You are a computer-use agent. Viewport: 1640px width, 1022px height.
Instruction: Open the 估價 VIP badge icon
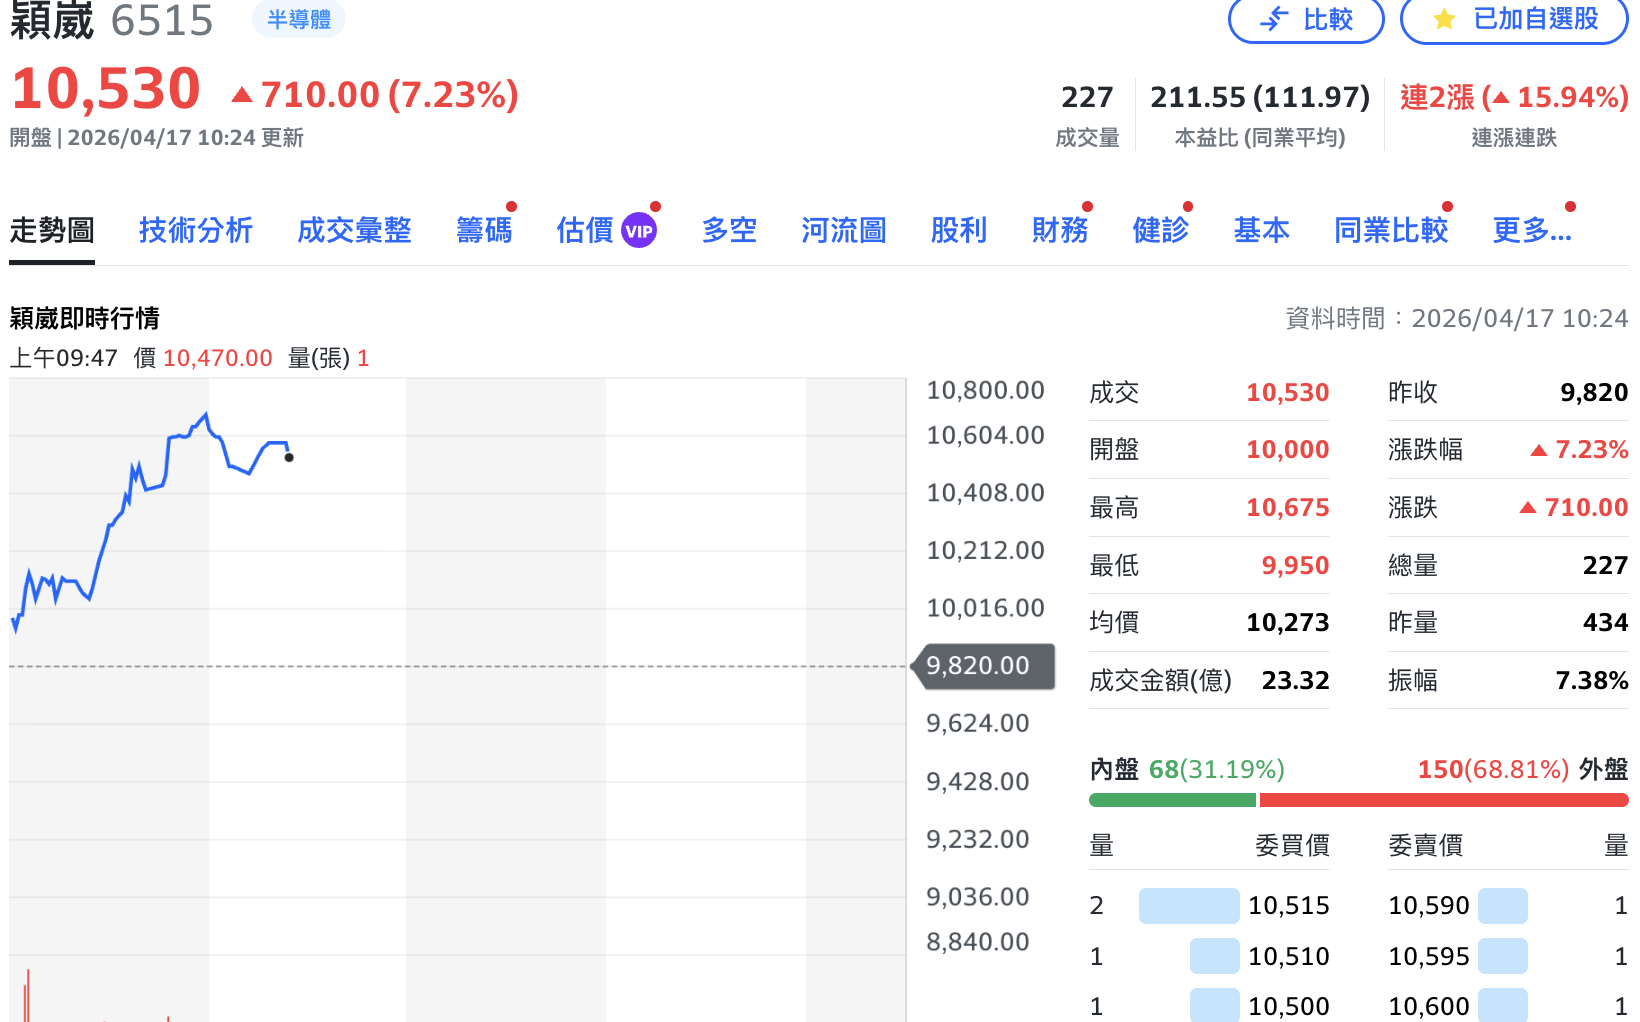639,229
